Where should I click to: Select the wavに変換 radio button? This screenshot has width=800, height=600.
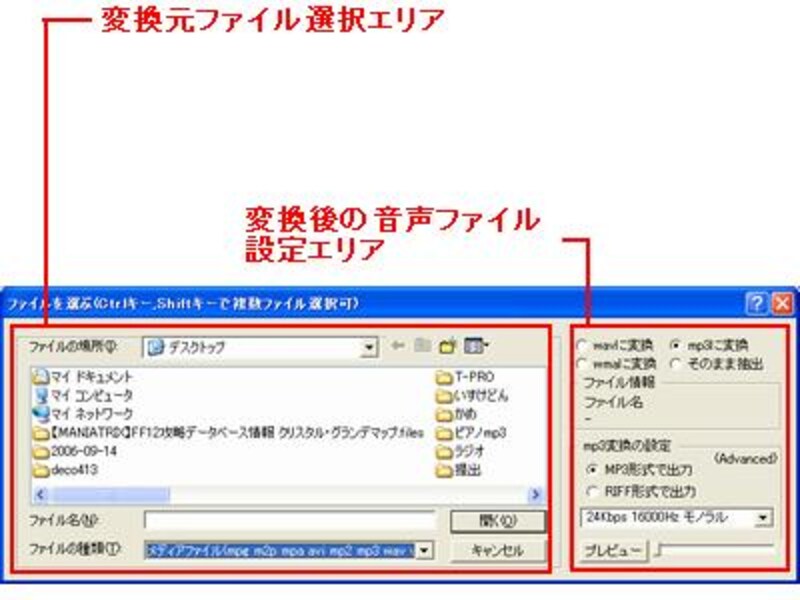[583, 344]
